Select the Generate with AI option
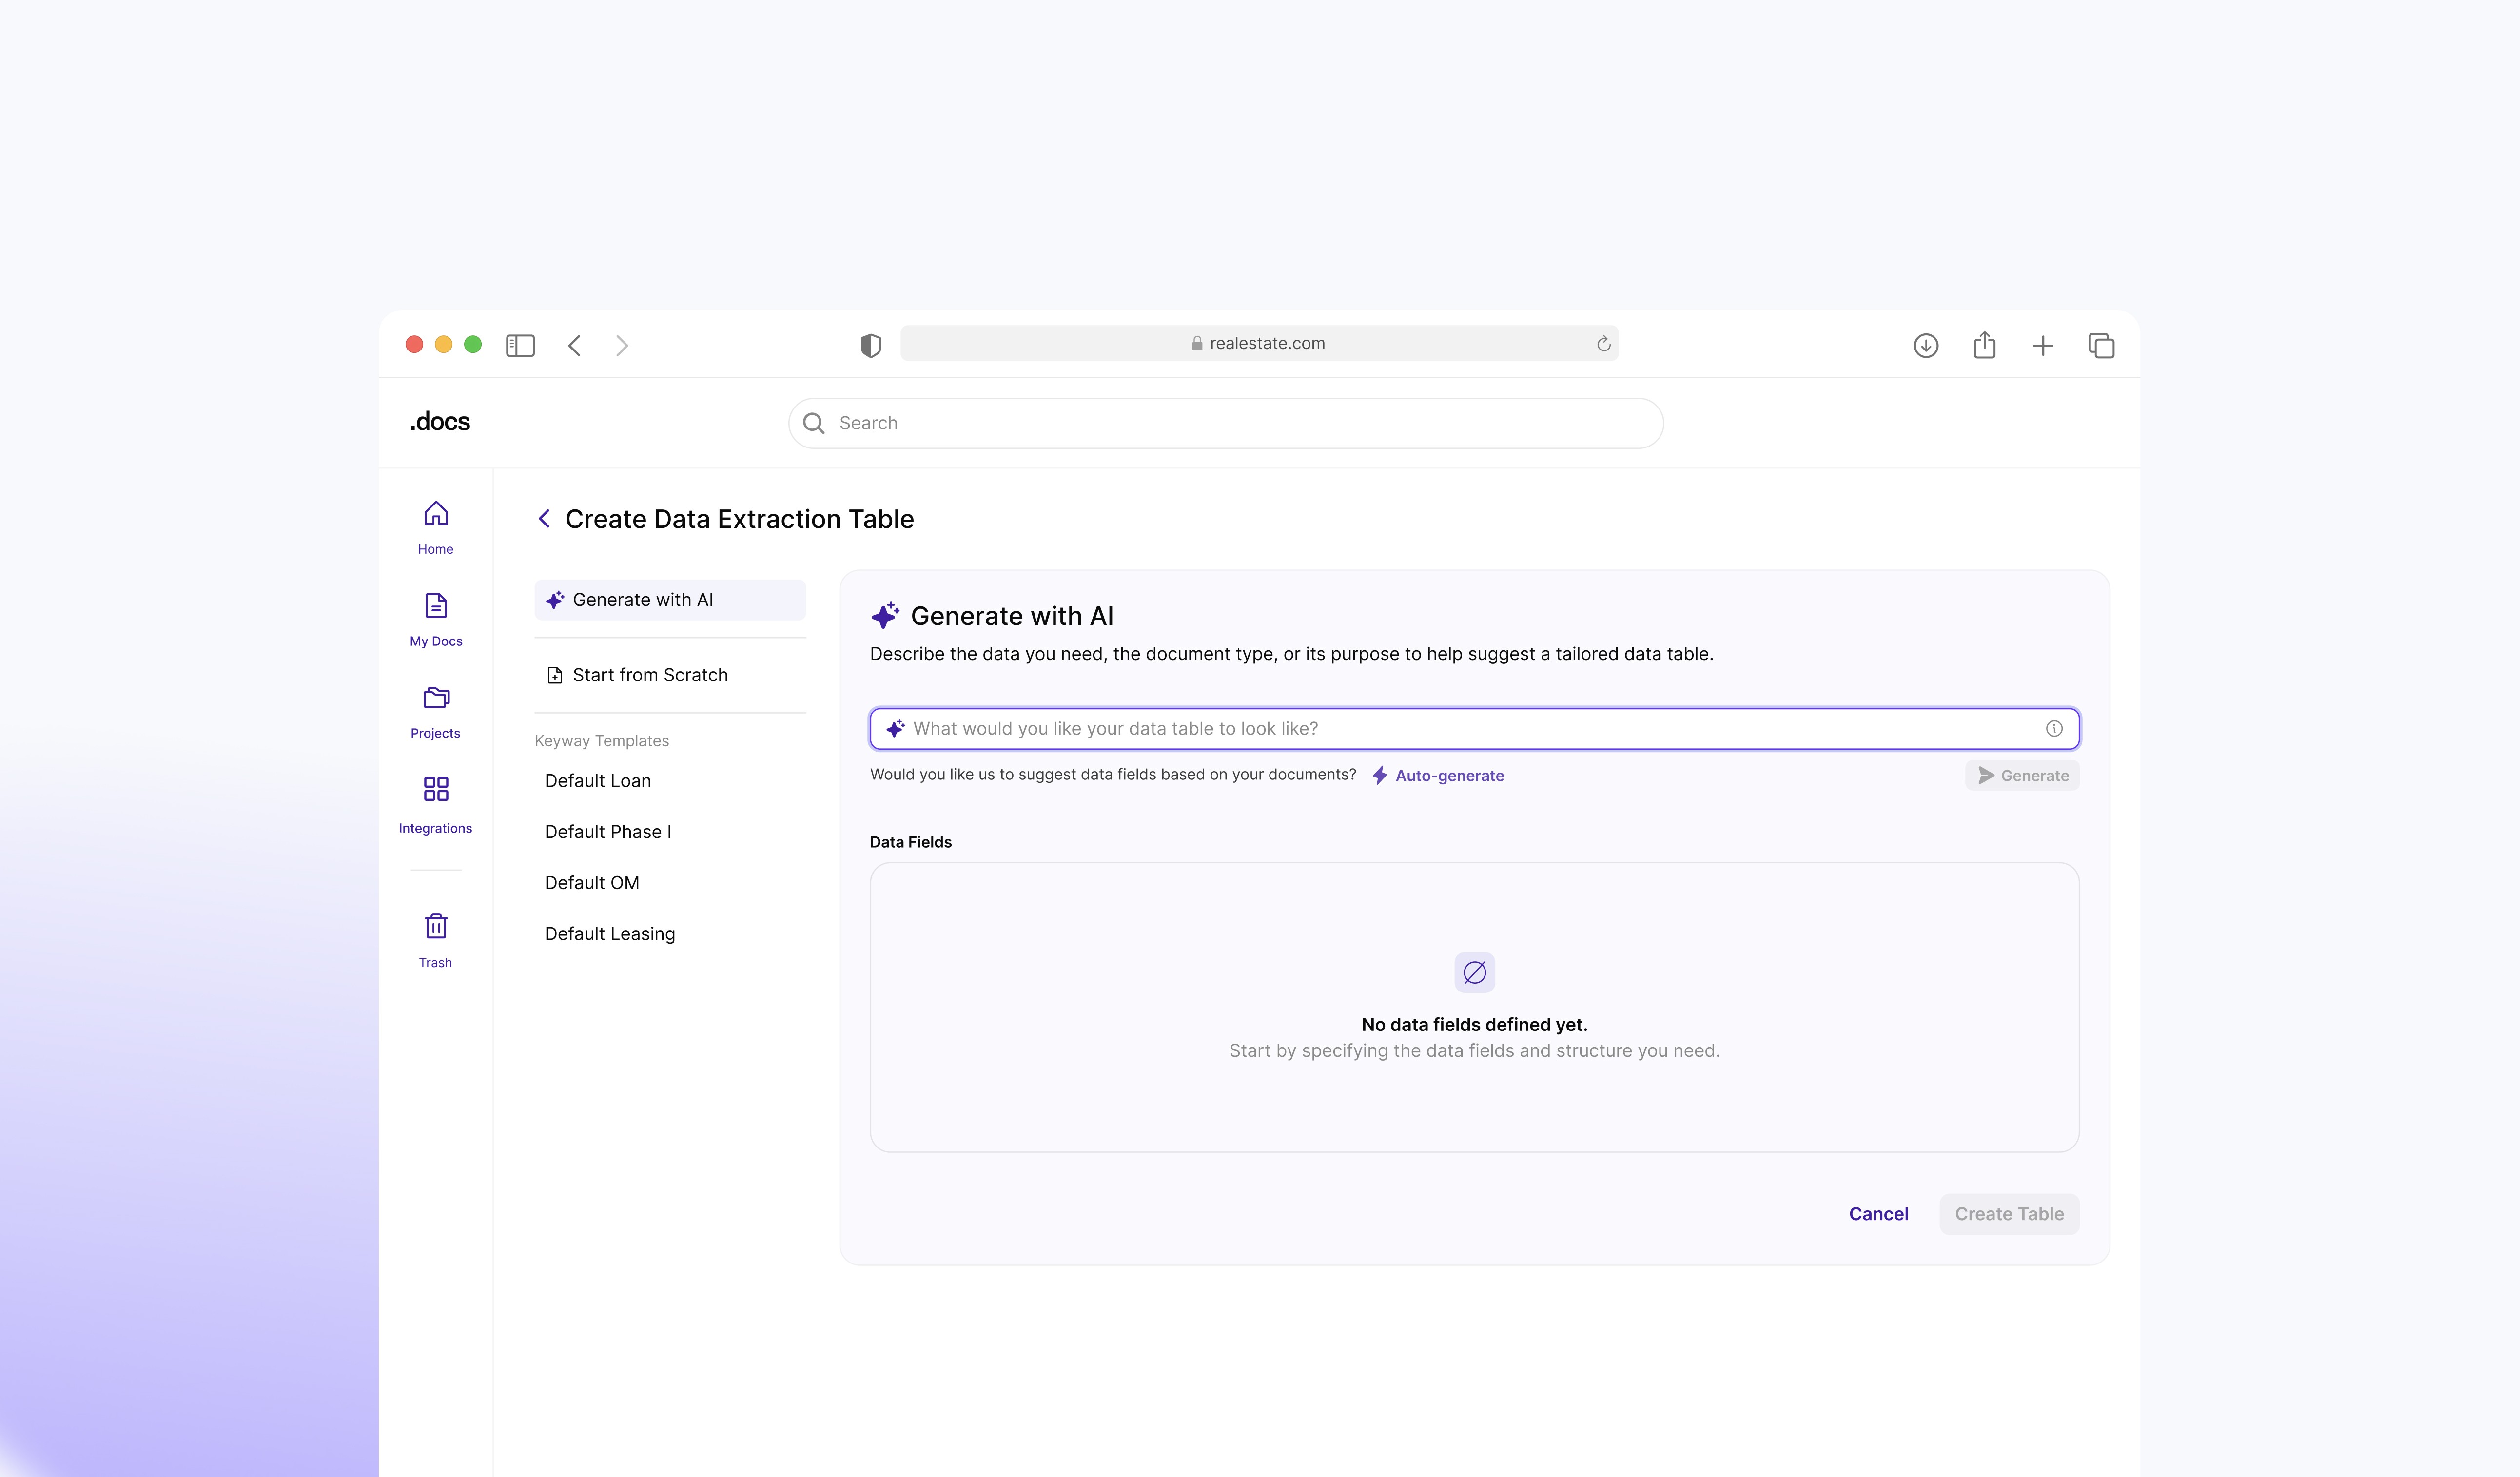This screenshot has height=1477, width=2520. 669,600
